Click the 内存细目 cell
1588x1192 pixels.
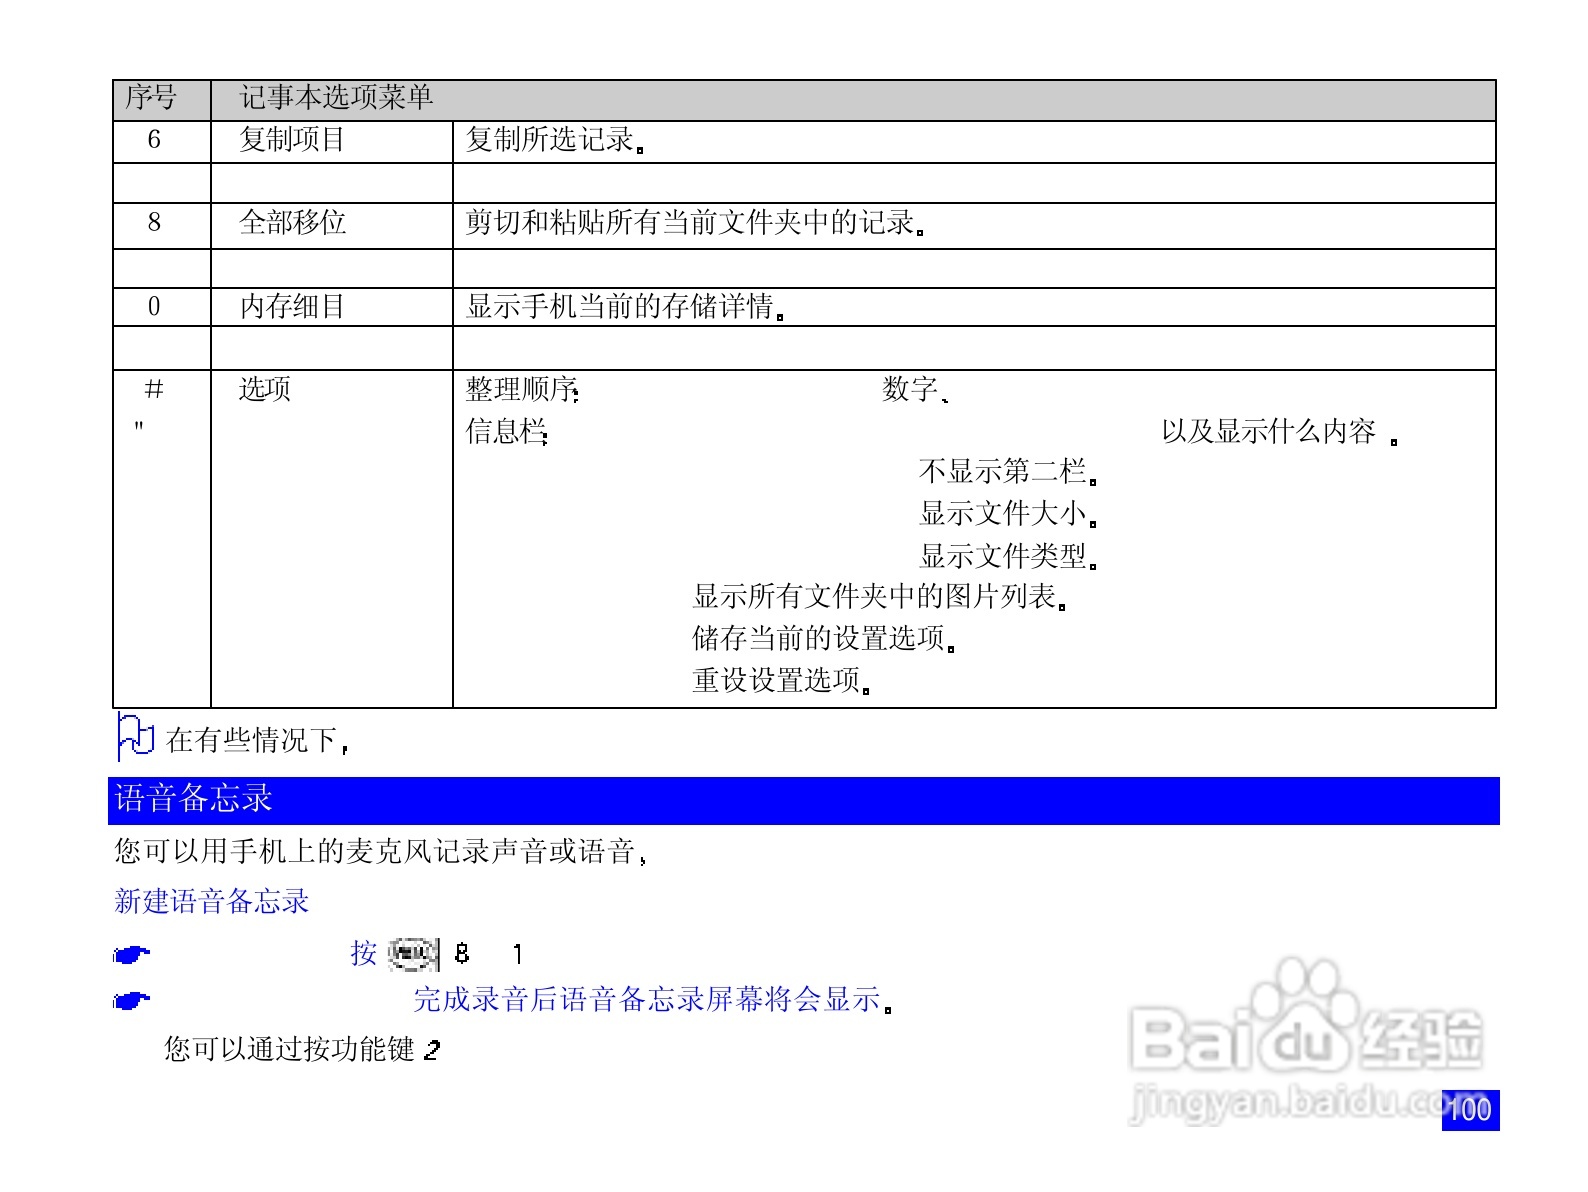pyautogui.click(x=332, y=306)
